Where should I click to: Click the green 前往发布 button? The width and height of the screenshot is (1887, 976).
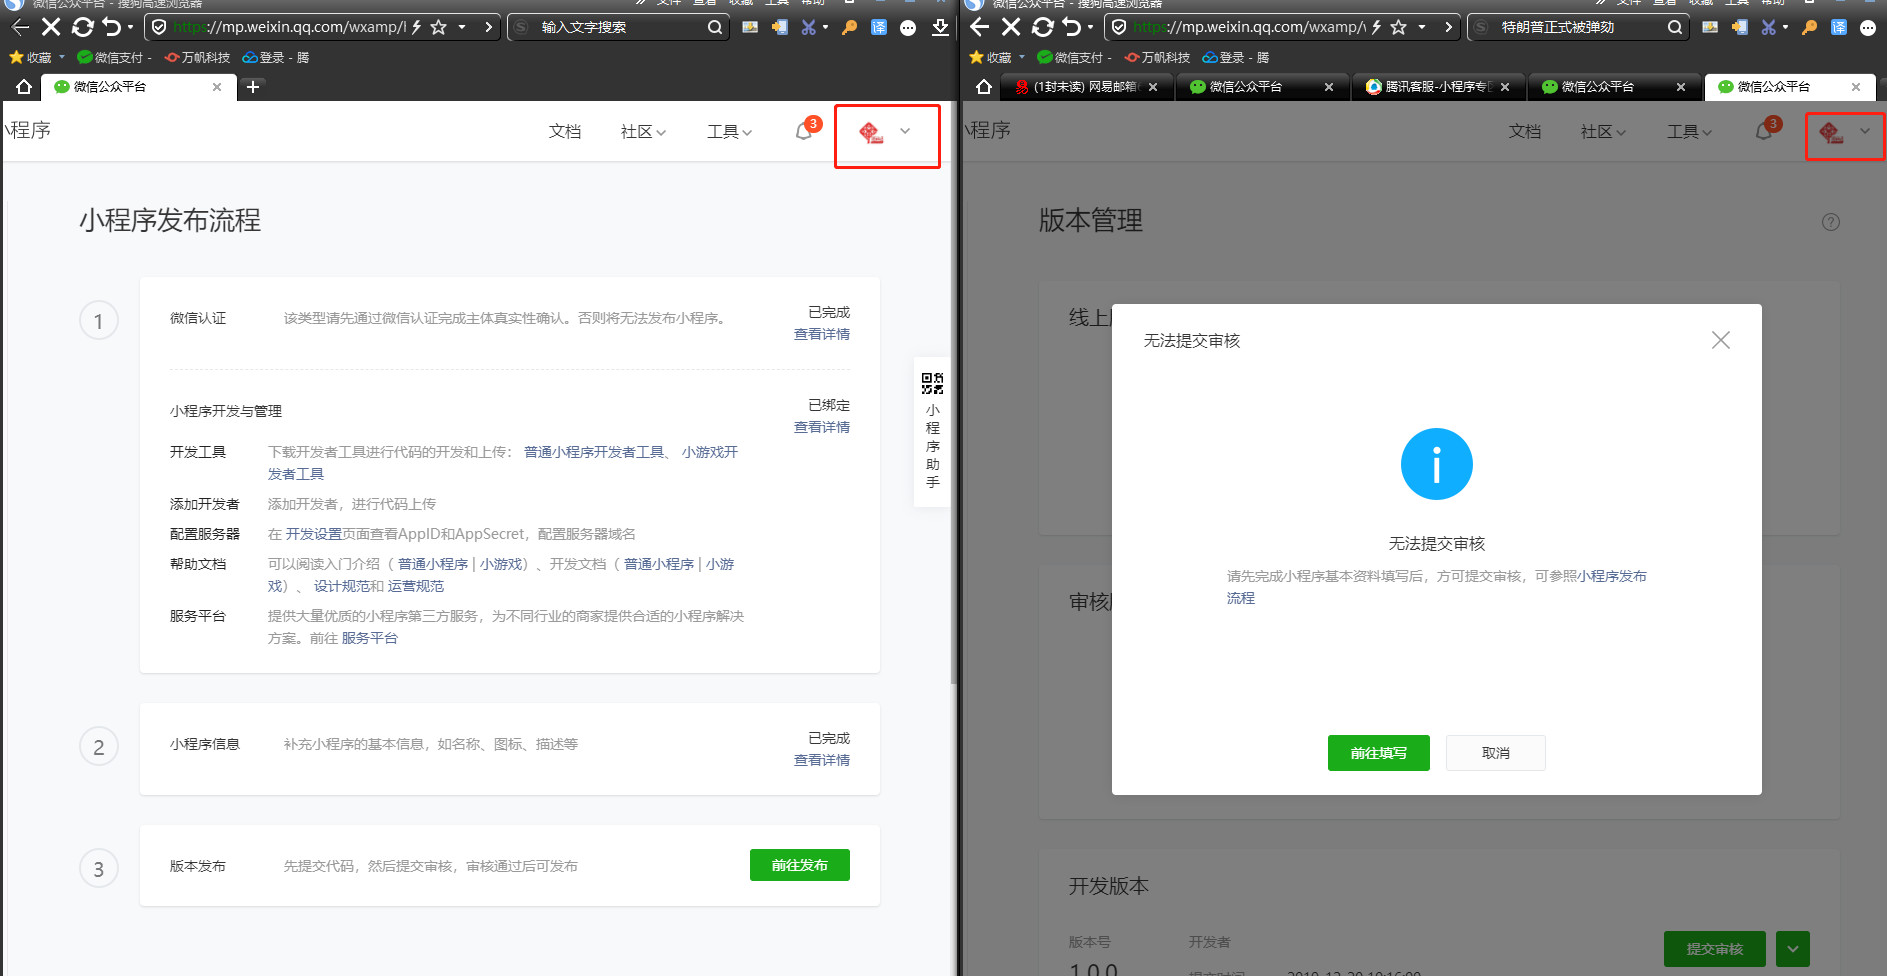(800, 865)
